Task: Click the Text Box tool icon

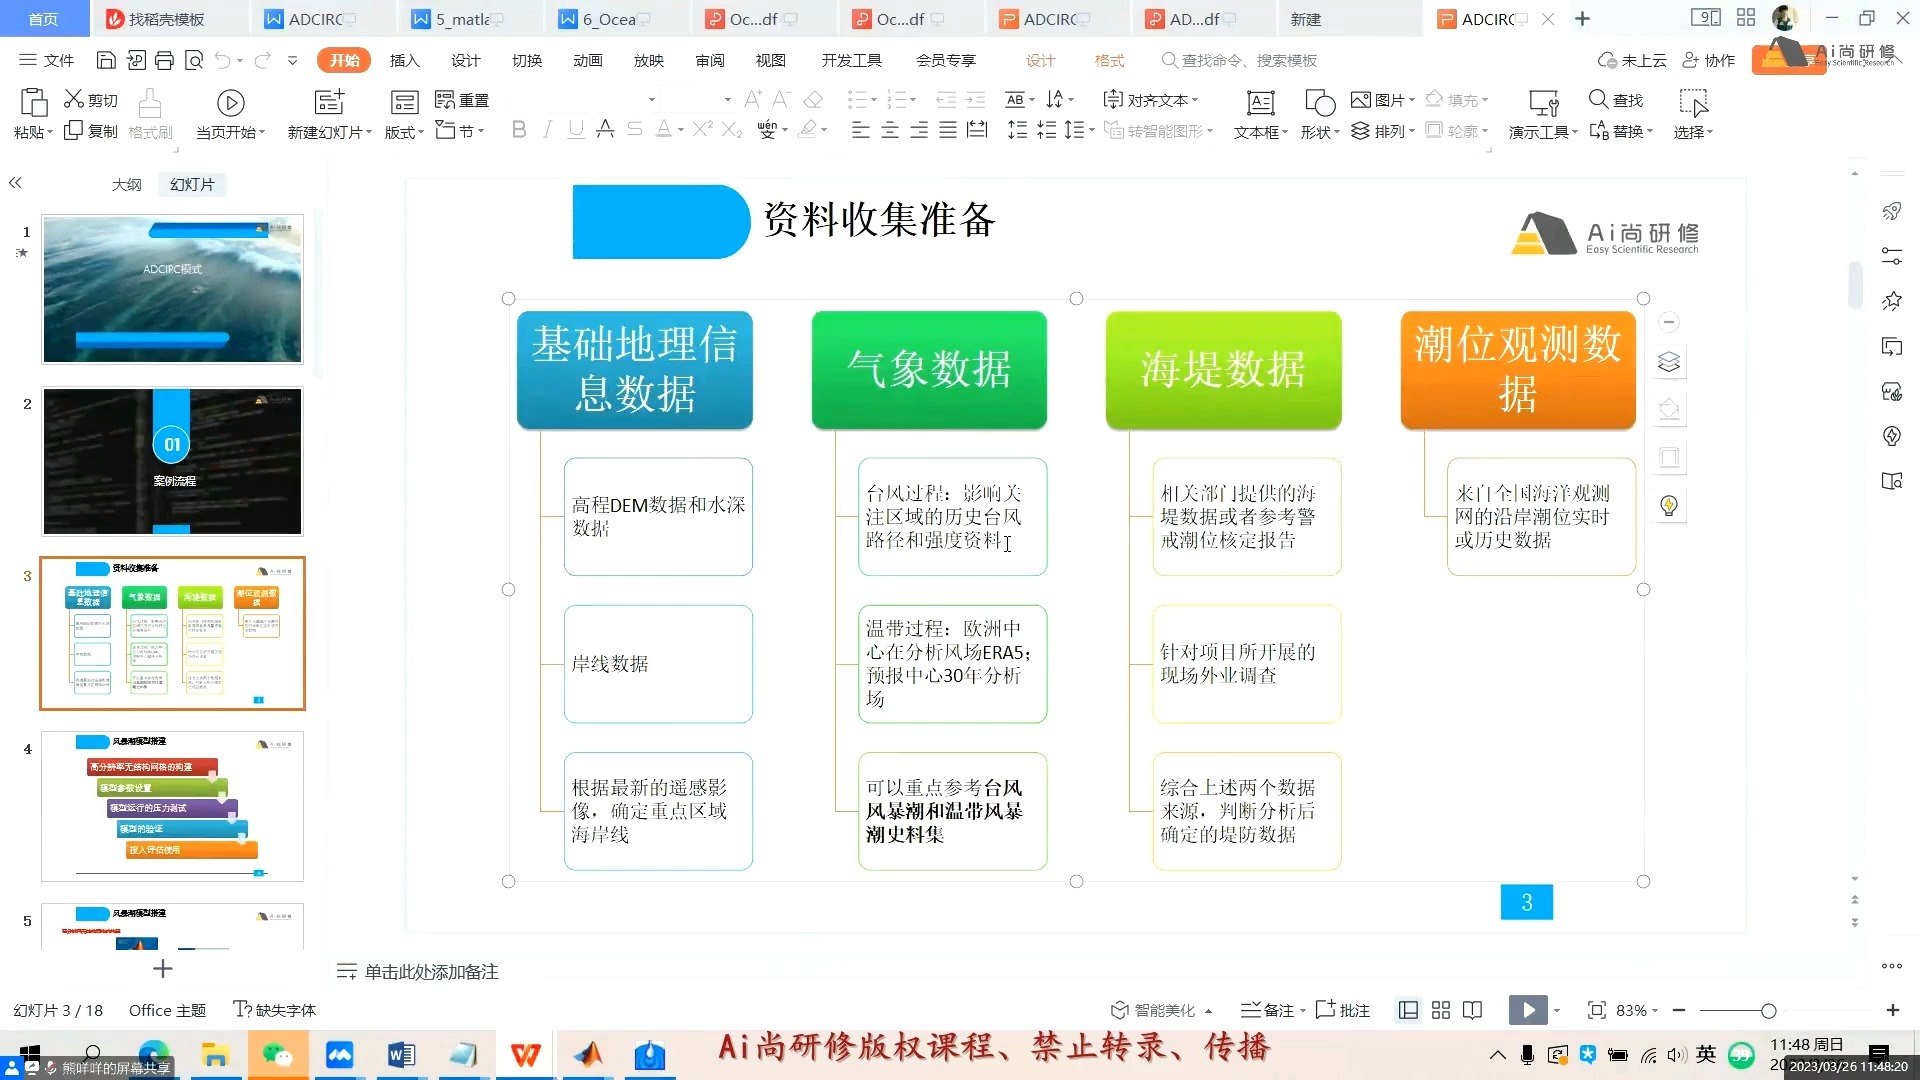Action: (x=1260, y=104)
